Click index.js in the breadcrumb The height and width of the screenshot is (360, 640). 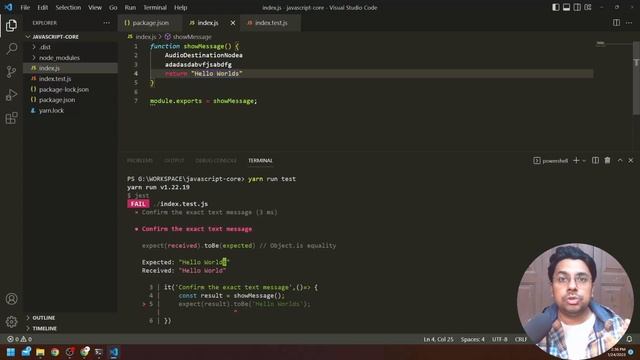(142, 37)
